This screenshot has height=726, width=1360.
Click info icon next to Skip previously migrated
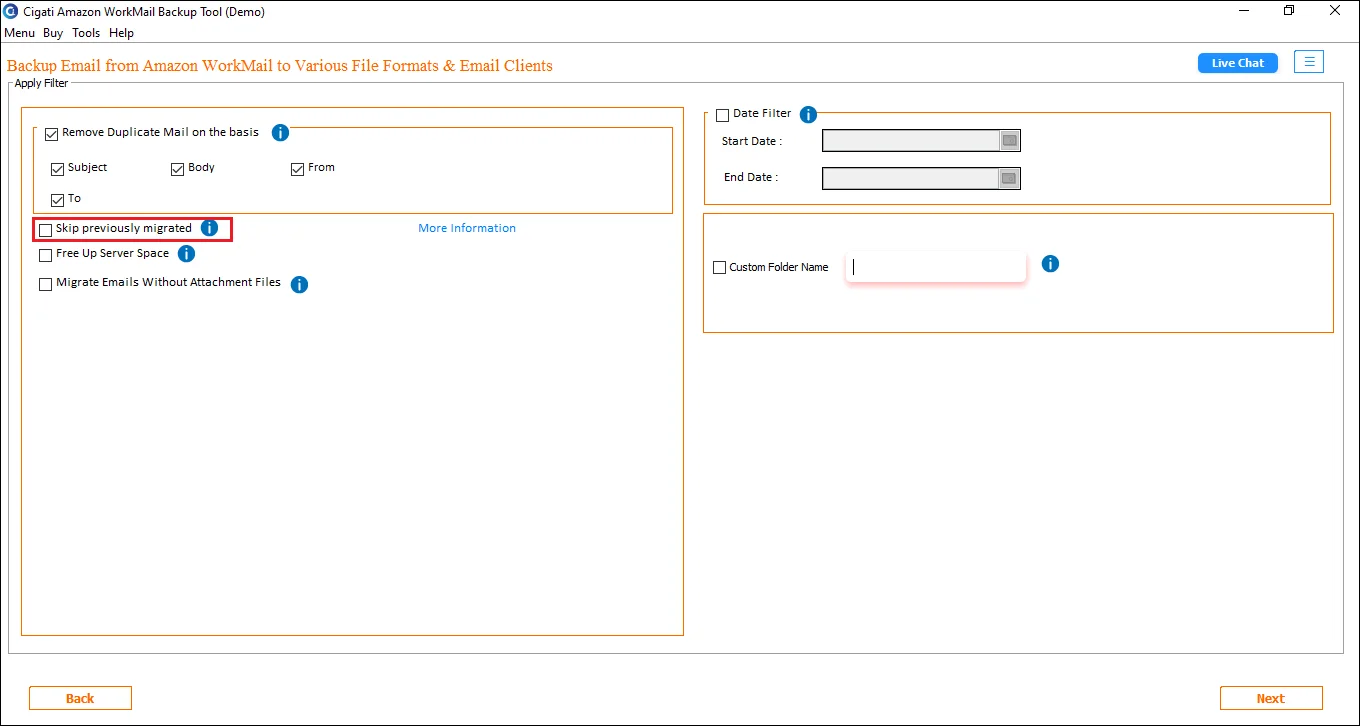[x=209, y=228]
